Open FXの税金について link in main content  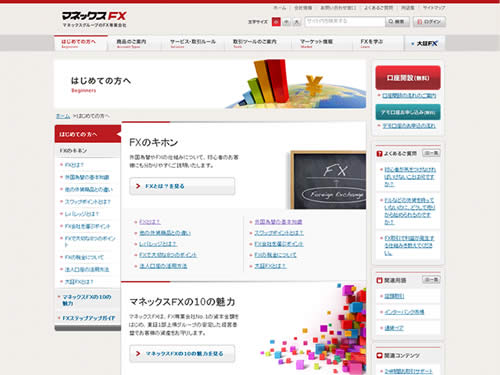275,255
